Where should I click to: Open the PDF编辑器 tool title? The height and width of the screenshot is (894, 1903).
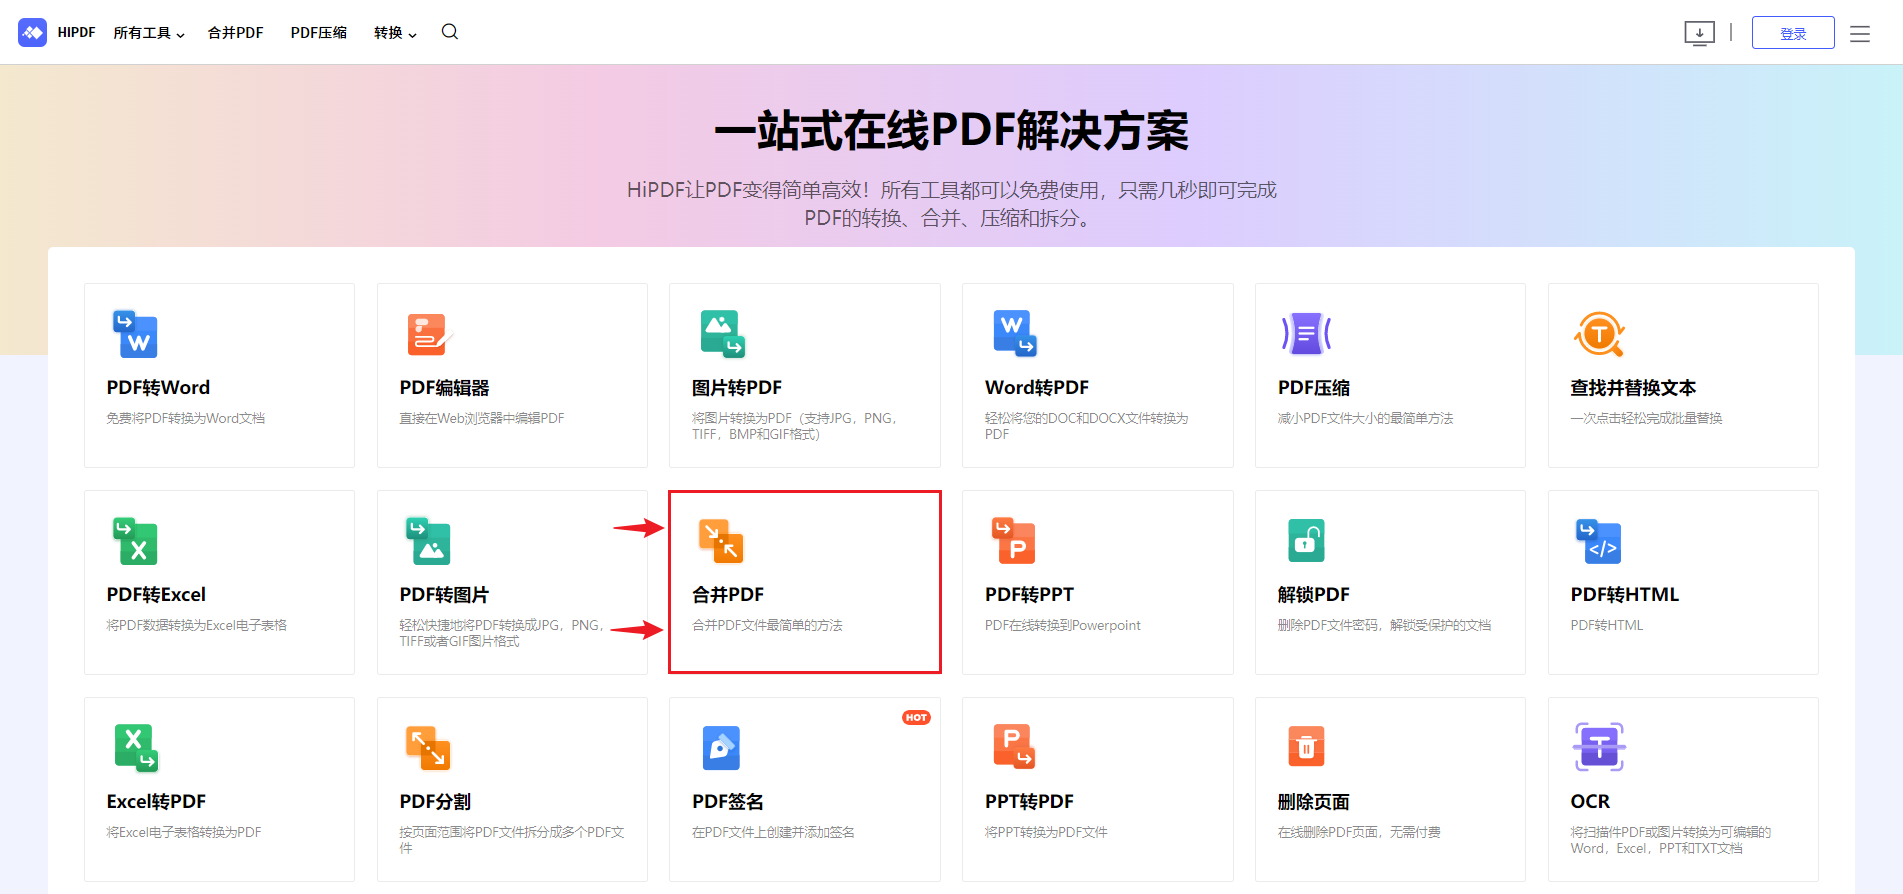tap(444, 388)
